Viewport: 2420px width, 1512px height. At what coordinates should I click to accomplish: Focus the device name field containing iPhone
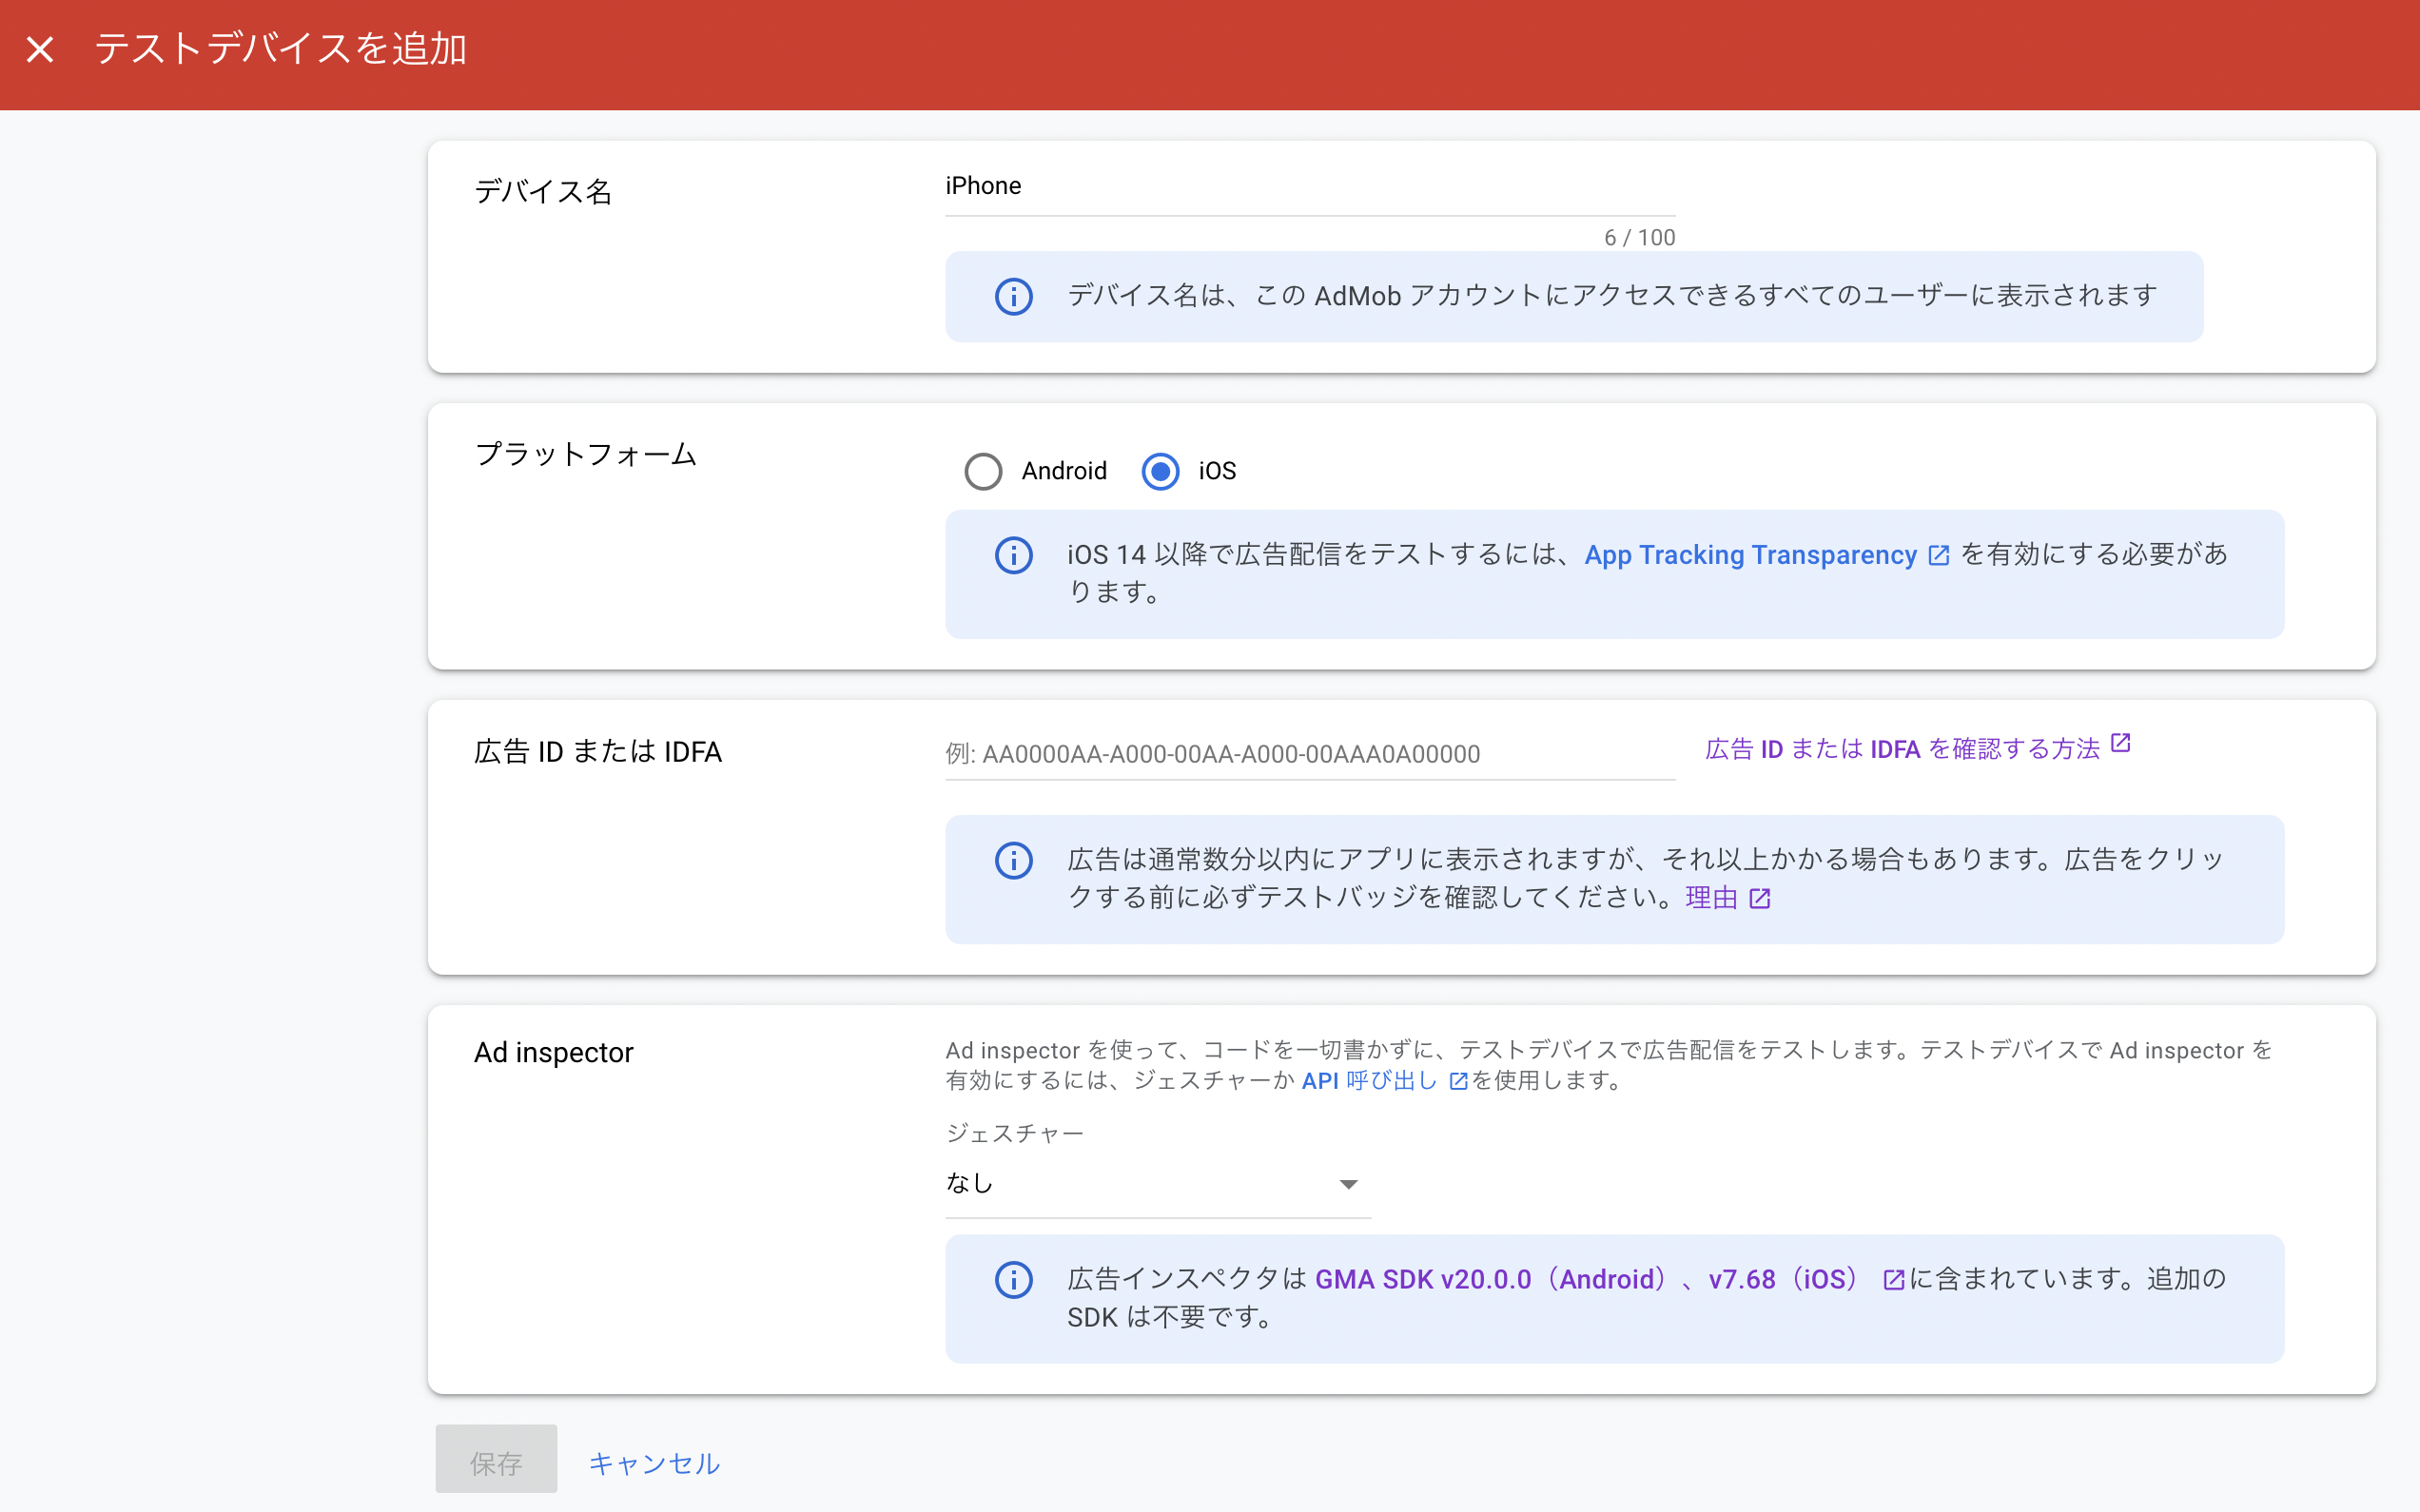1308,187
